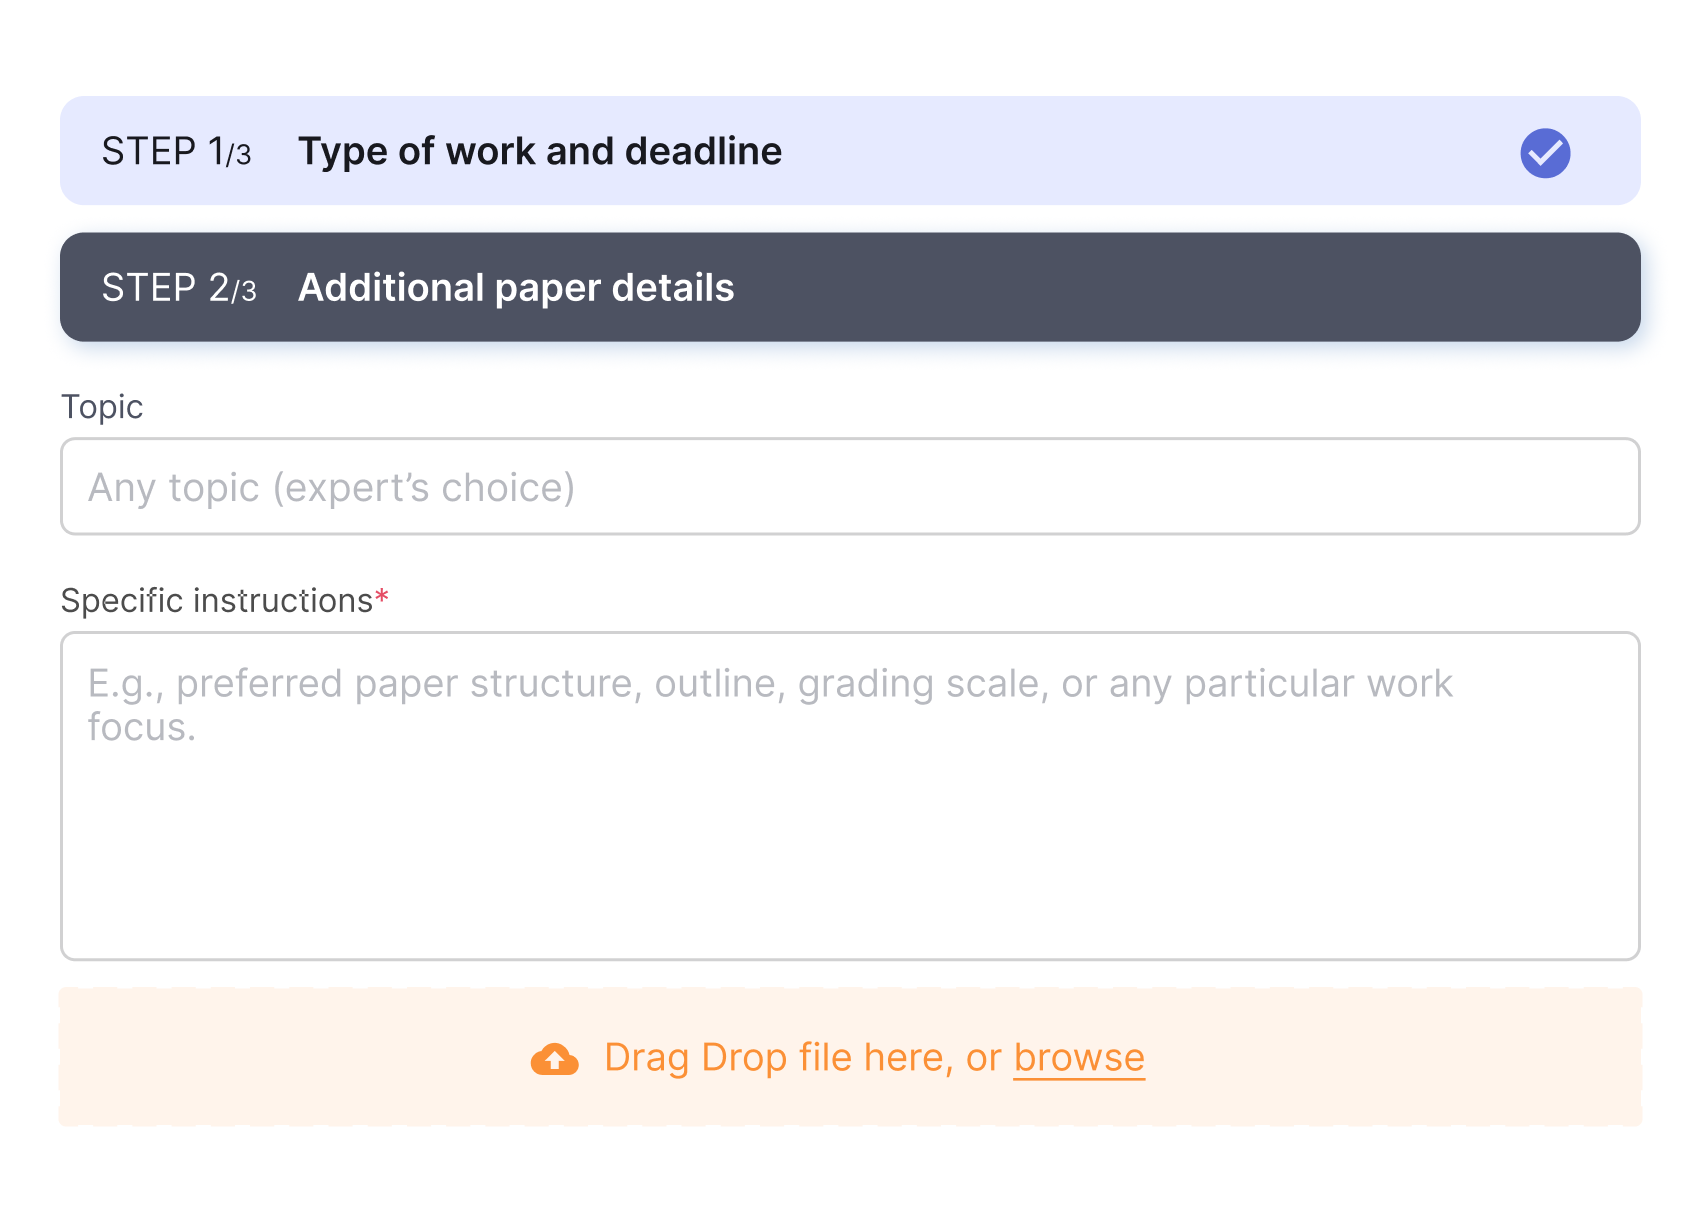The width and height of the screenshot is (1701, 1221).
Task: Click the 'STEP 1/3' label
Action: tap(176, 152)
